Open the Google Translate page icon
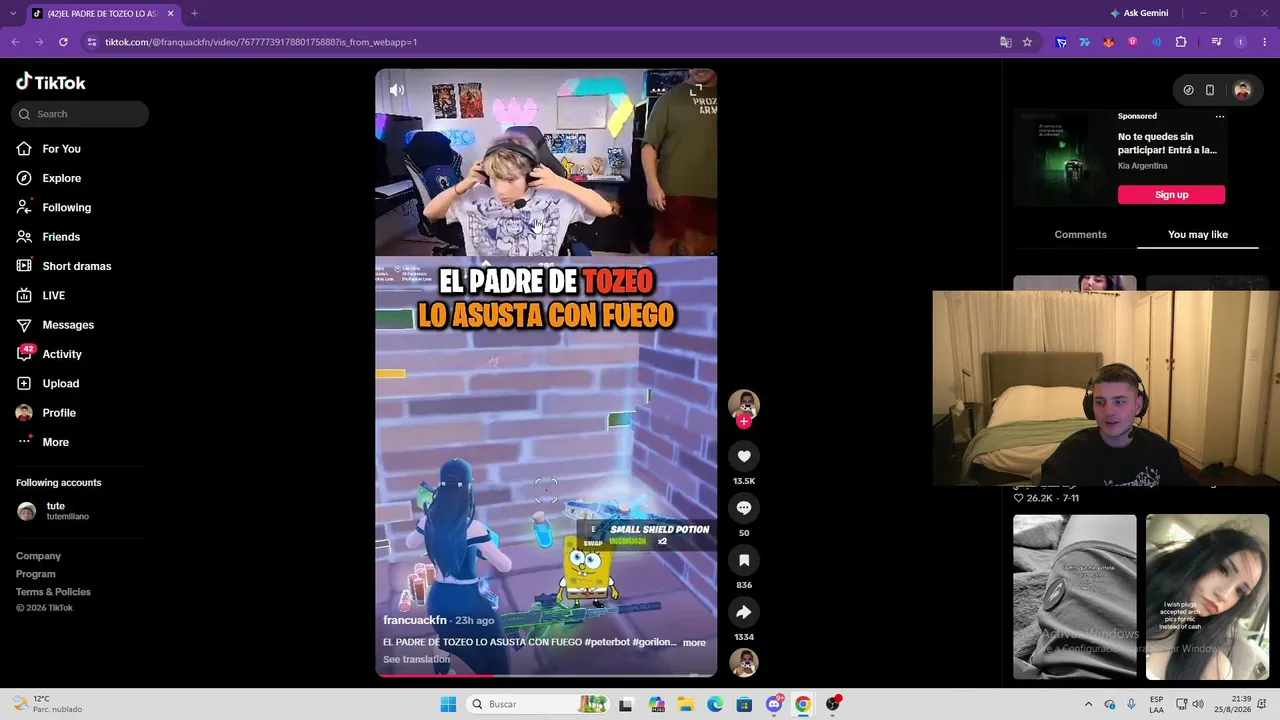This screenshot has width=1280, height=720. point(1006,42)
